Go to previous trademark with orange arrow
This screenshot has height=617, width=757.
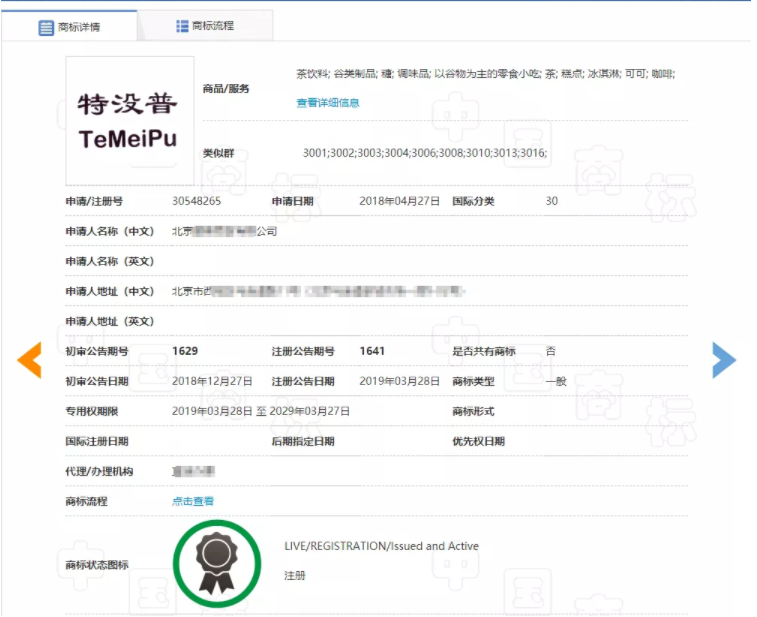tap(29, 360)
